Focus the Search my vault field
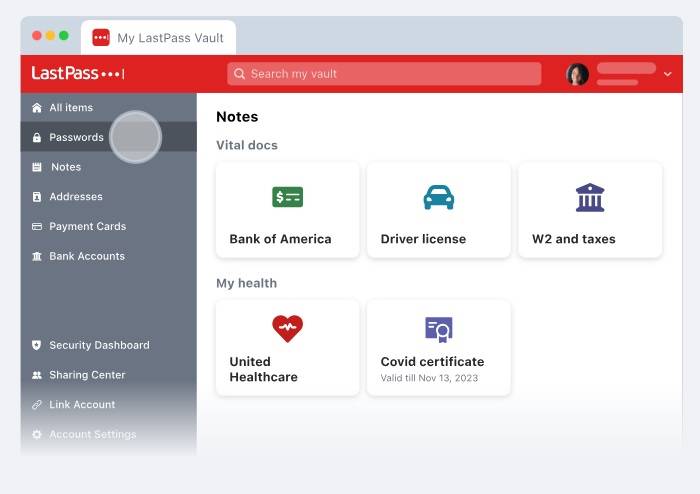 [384, 74]
